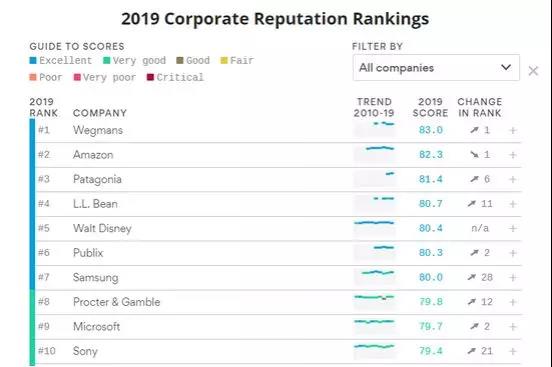552x367 pixels.
Task: Click the Samsung company name
Action: point(95,278)
